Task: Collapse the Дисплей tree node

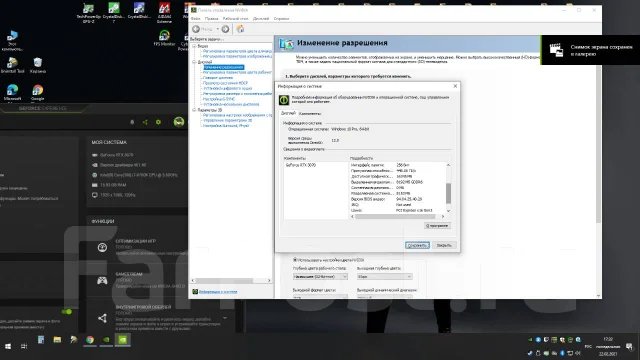Action: click(x=194, y=62)
